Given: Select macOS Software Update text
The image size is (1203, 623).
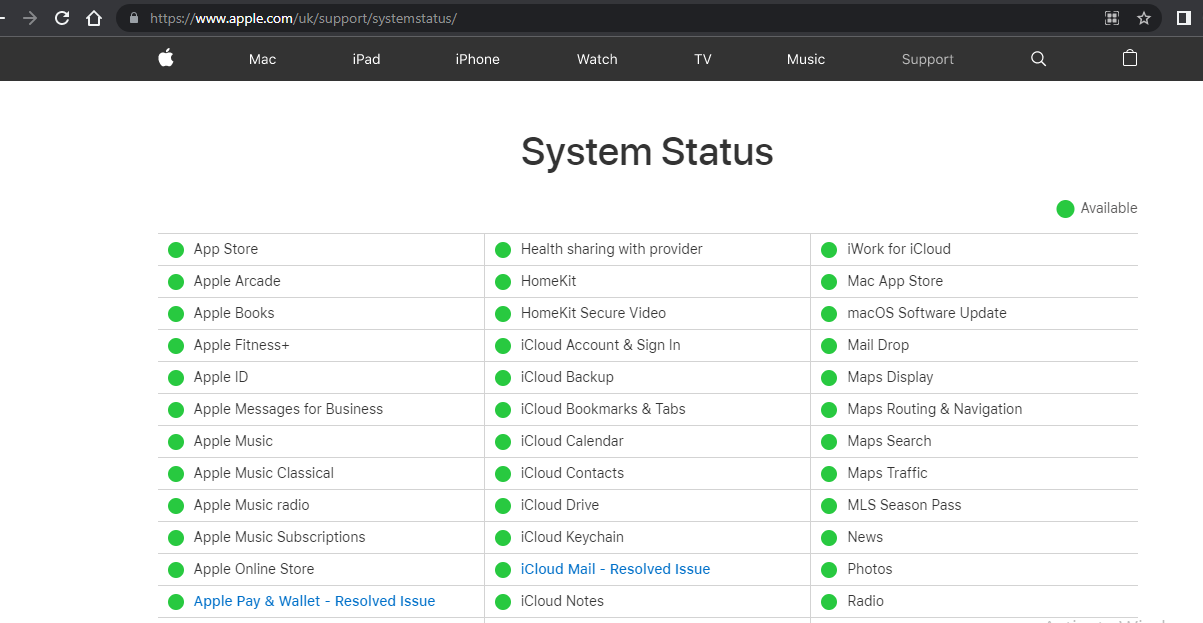Looking at the screenshot, I should (927, 313).
